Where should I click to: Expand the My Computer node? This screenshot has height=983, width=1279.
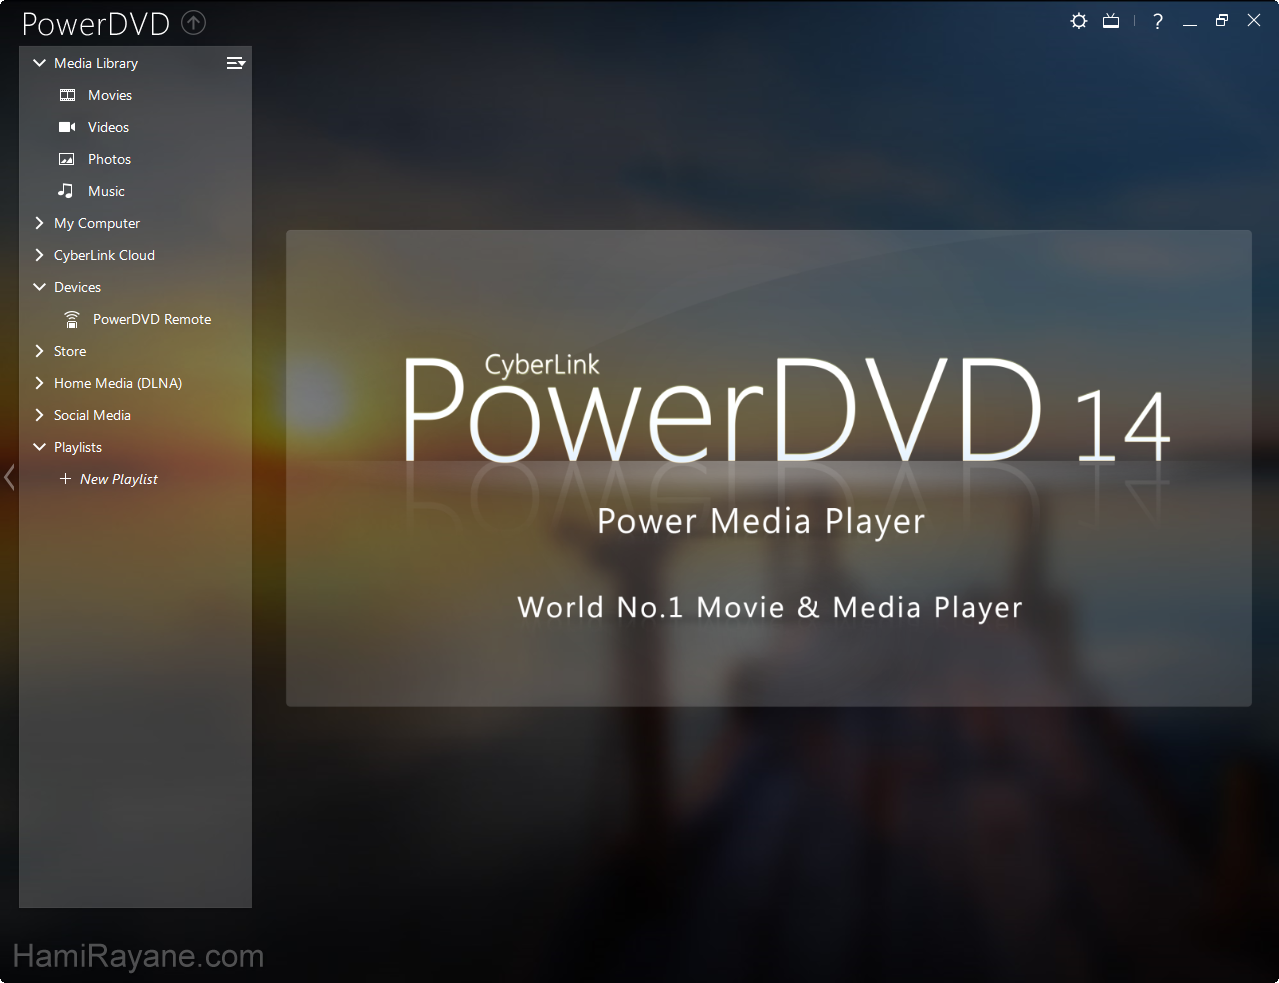(39, 223)
